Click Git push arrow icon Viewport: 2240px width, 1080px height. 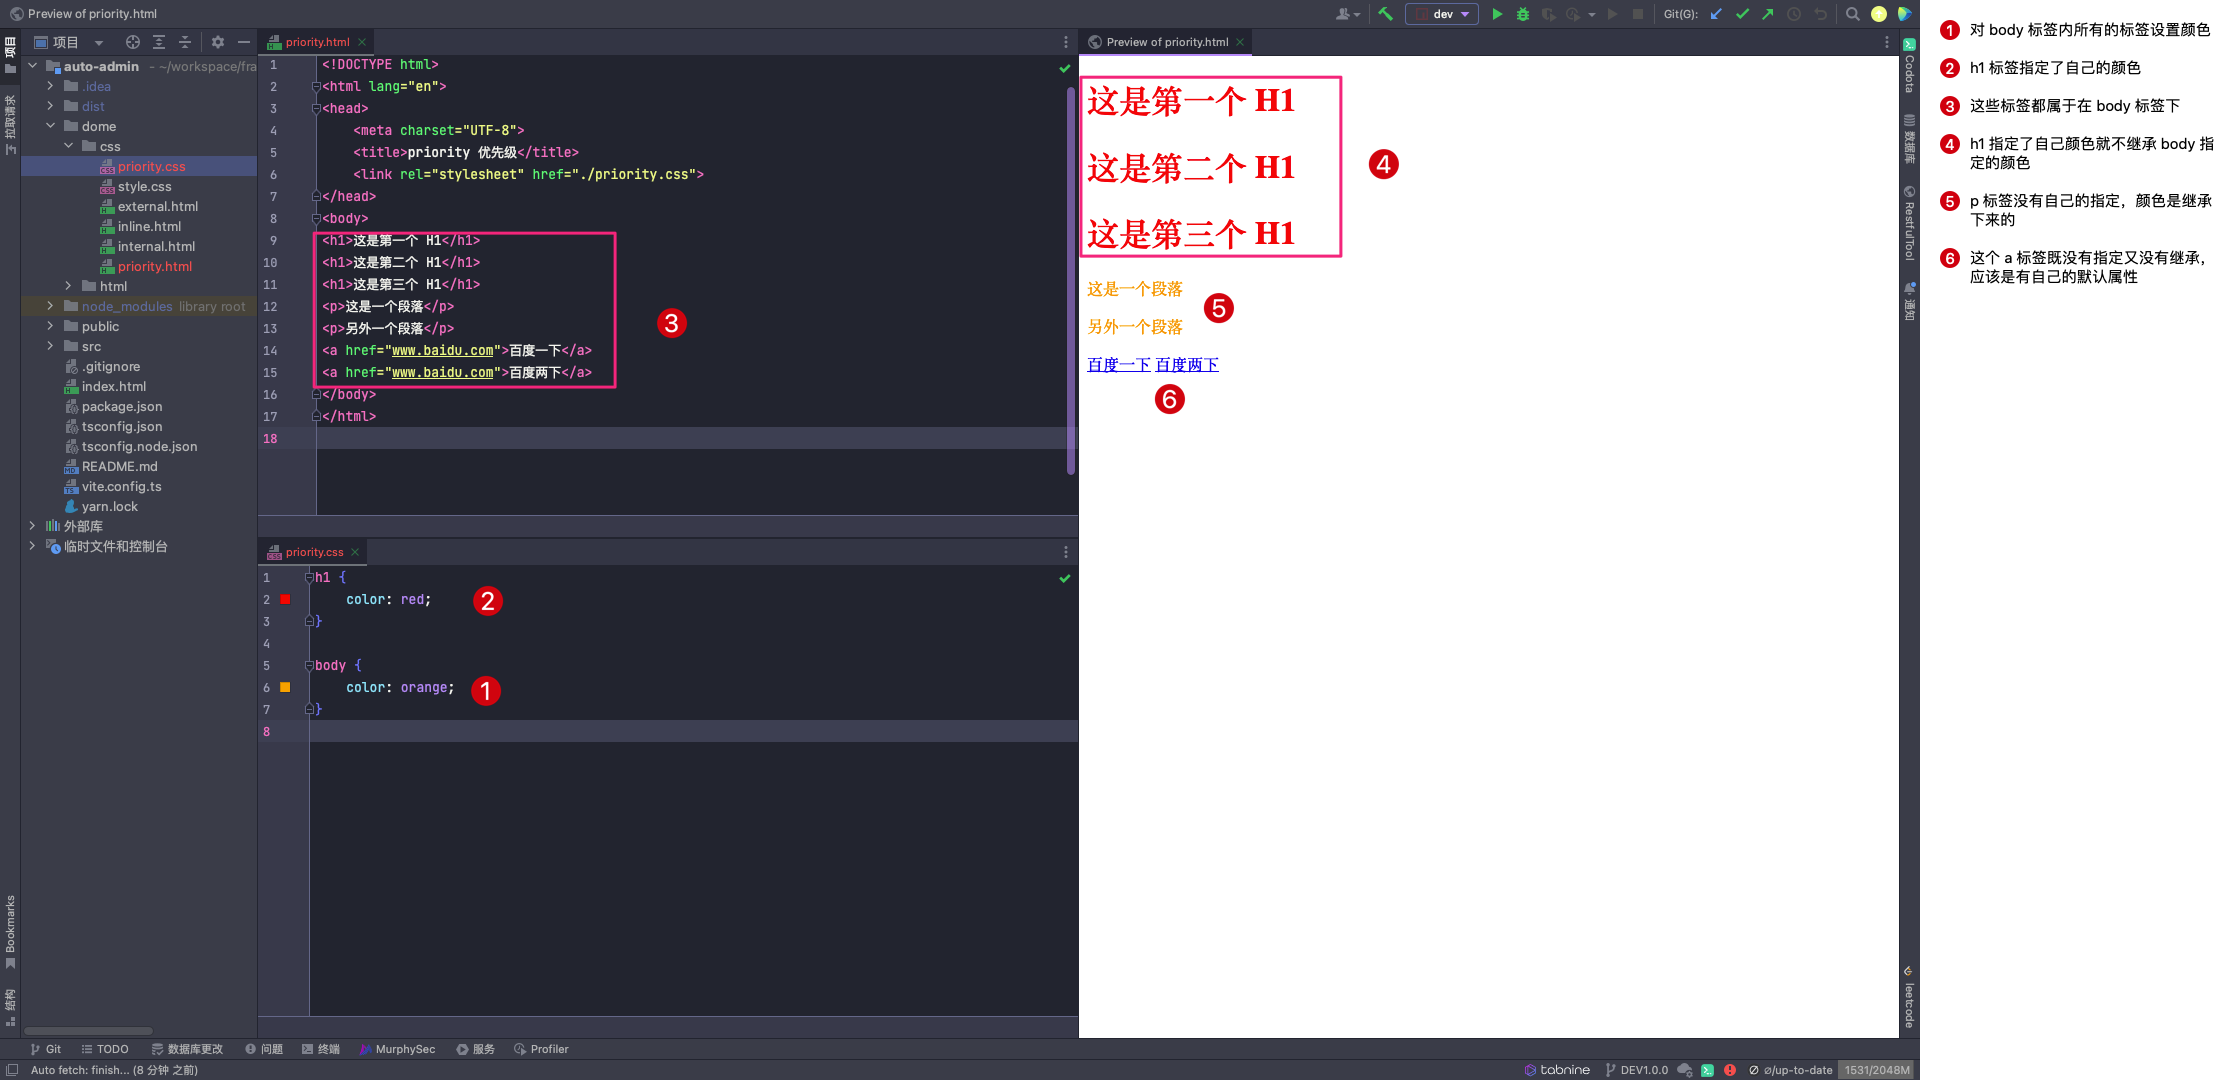click(1767, 14)
